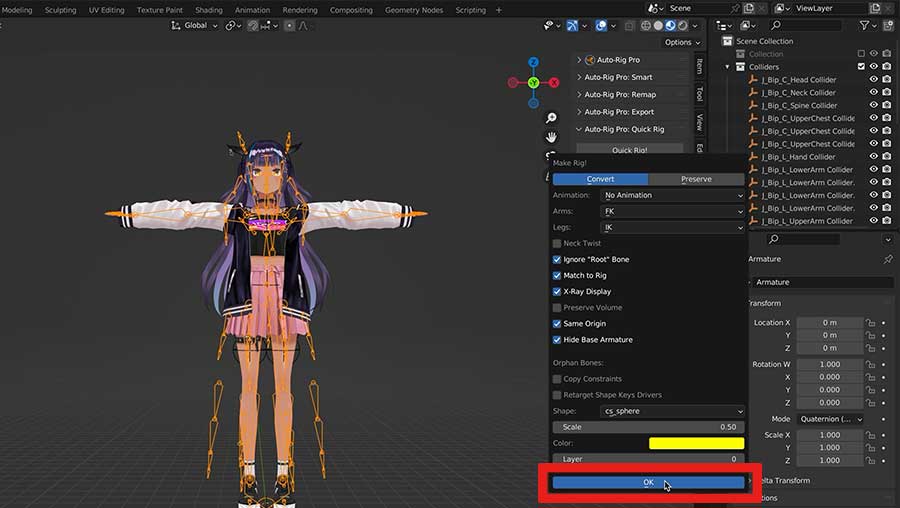The image size is (900, 508).
Task: Open the Global transform orientation dropdown
Action: pyautogui.click(x=195, y=26)
